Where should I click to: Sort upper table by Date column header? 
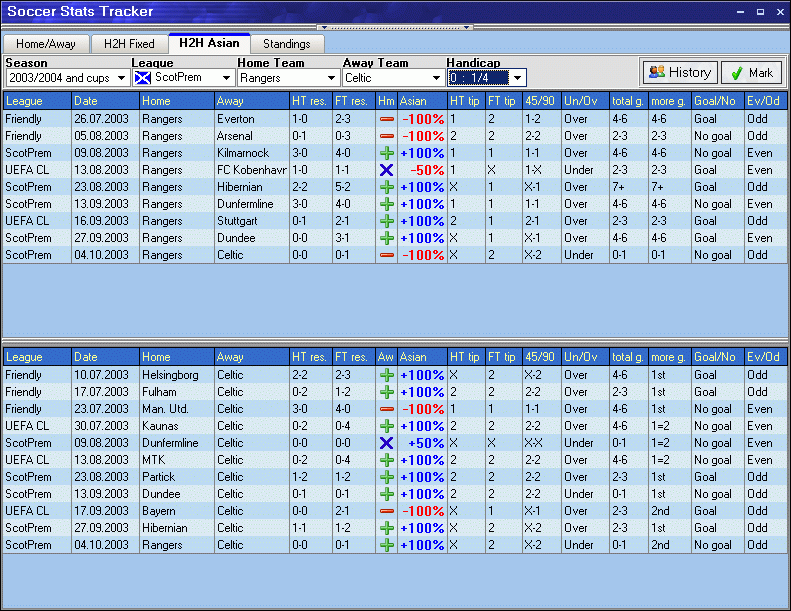(x=104, y=101)
